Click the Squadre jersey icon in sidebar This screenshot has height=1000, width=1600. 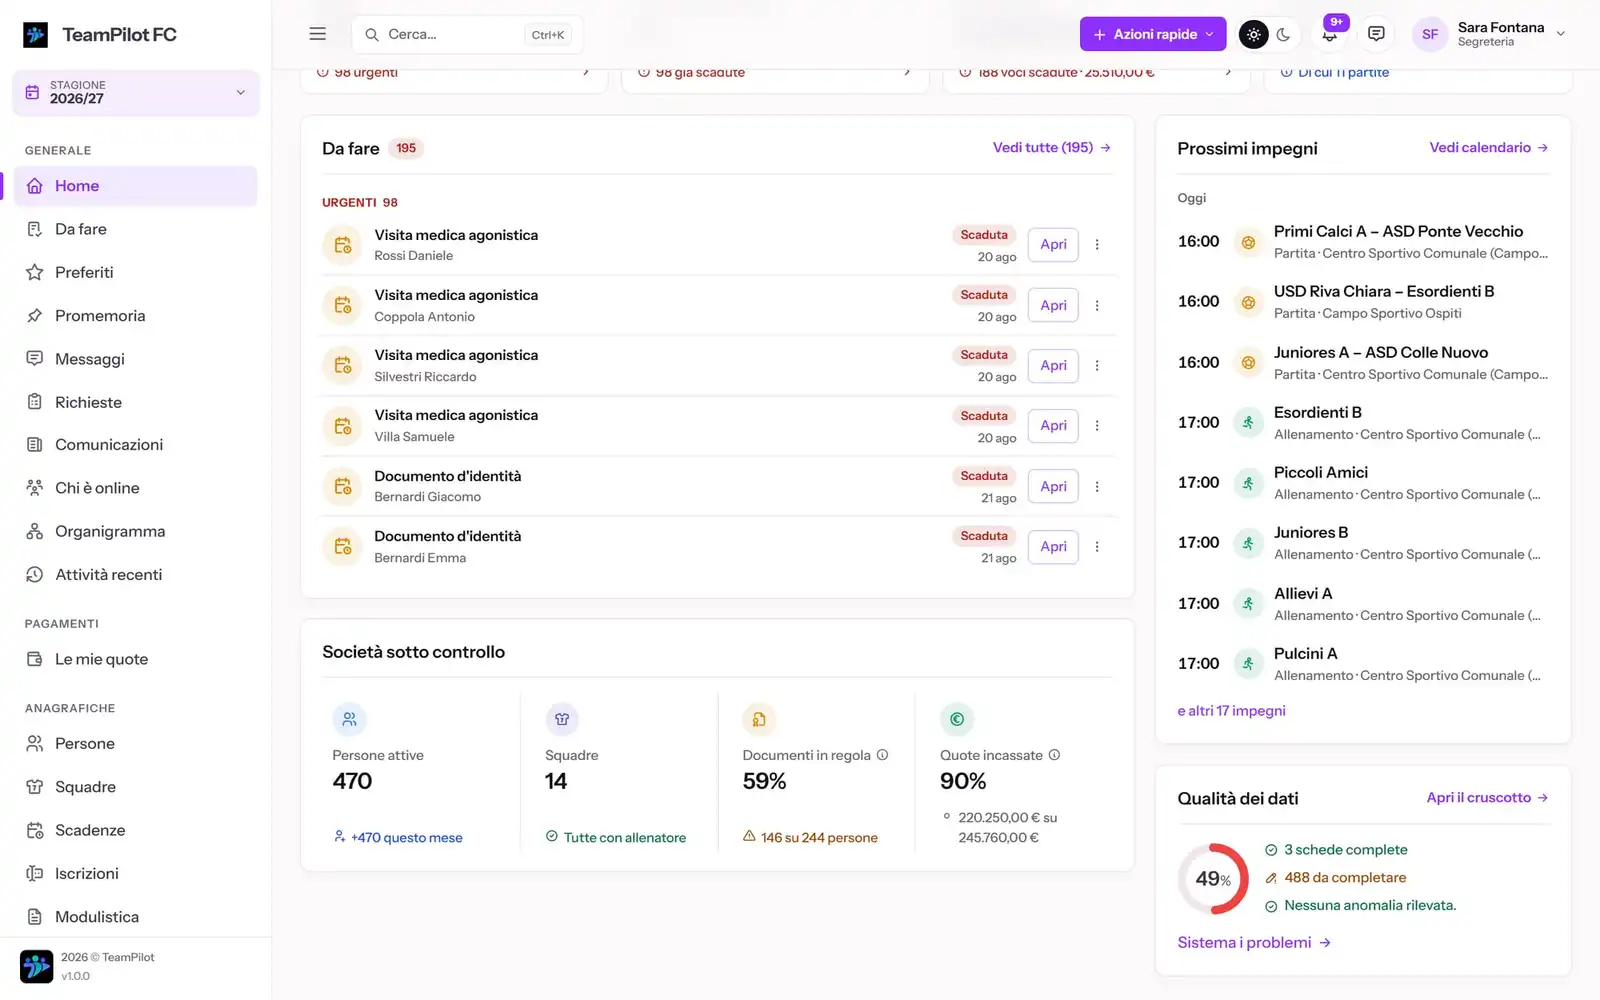click(x=35, y=787)
